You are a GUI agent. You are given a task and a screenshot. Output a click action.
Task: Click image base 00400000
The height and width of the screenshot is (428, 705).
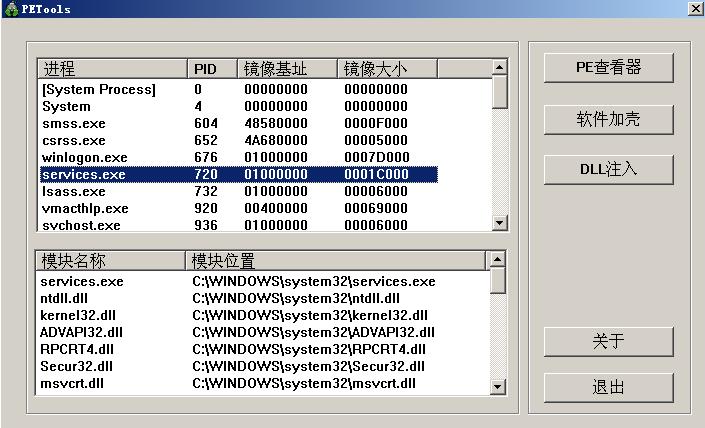pyautogui.click(x=276, y=209)
